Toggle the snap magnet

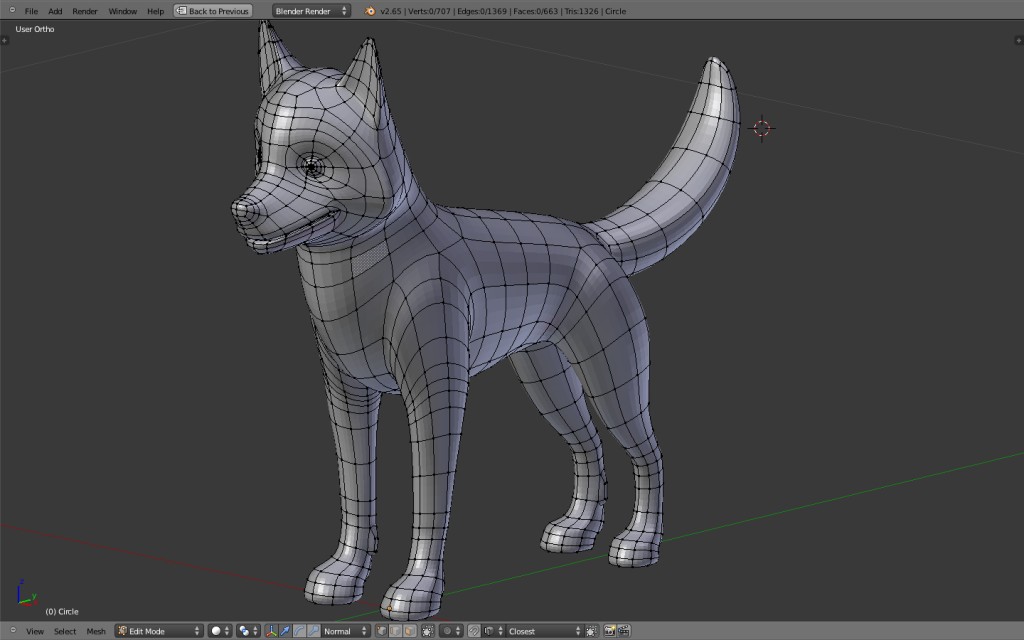click(x=473, y=631)
